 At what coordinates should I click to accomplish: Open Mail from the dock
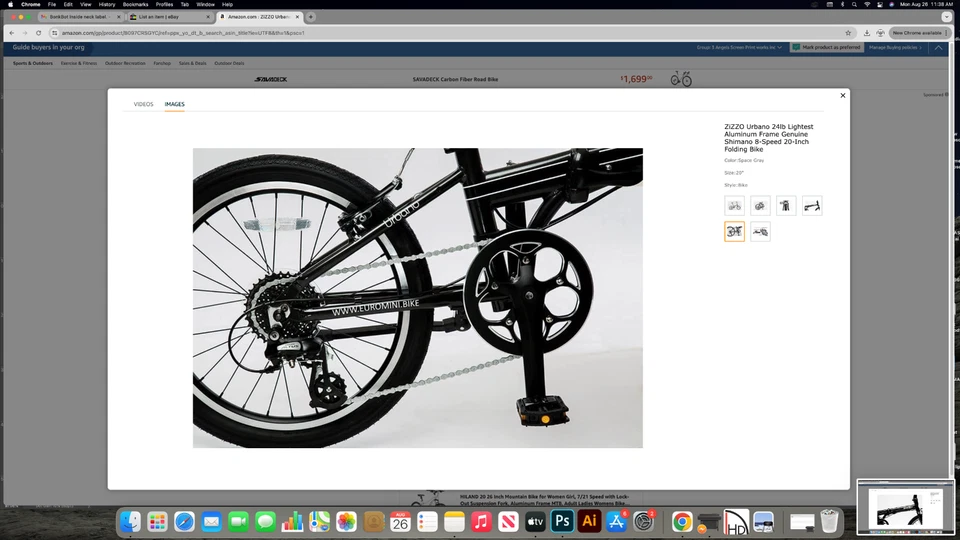pos(211,522)
